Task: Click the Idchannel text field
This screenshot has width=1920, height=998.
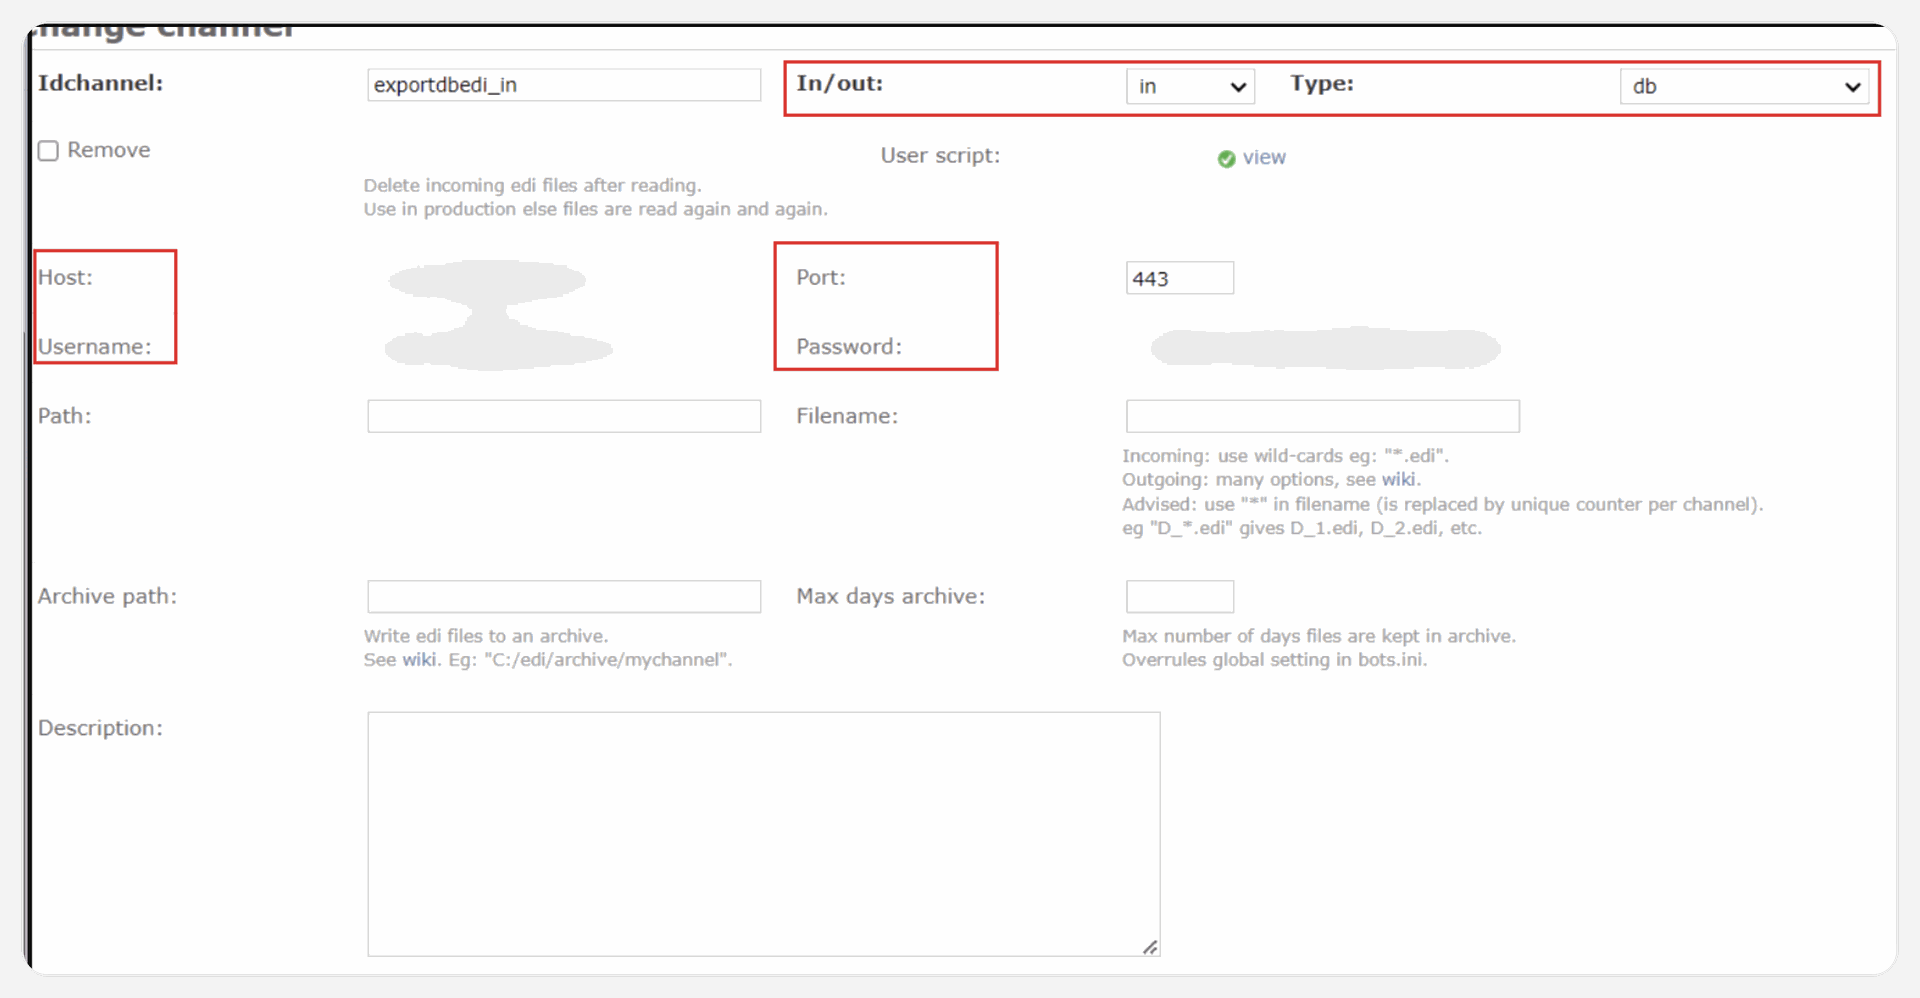Action: [564, 85]
